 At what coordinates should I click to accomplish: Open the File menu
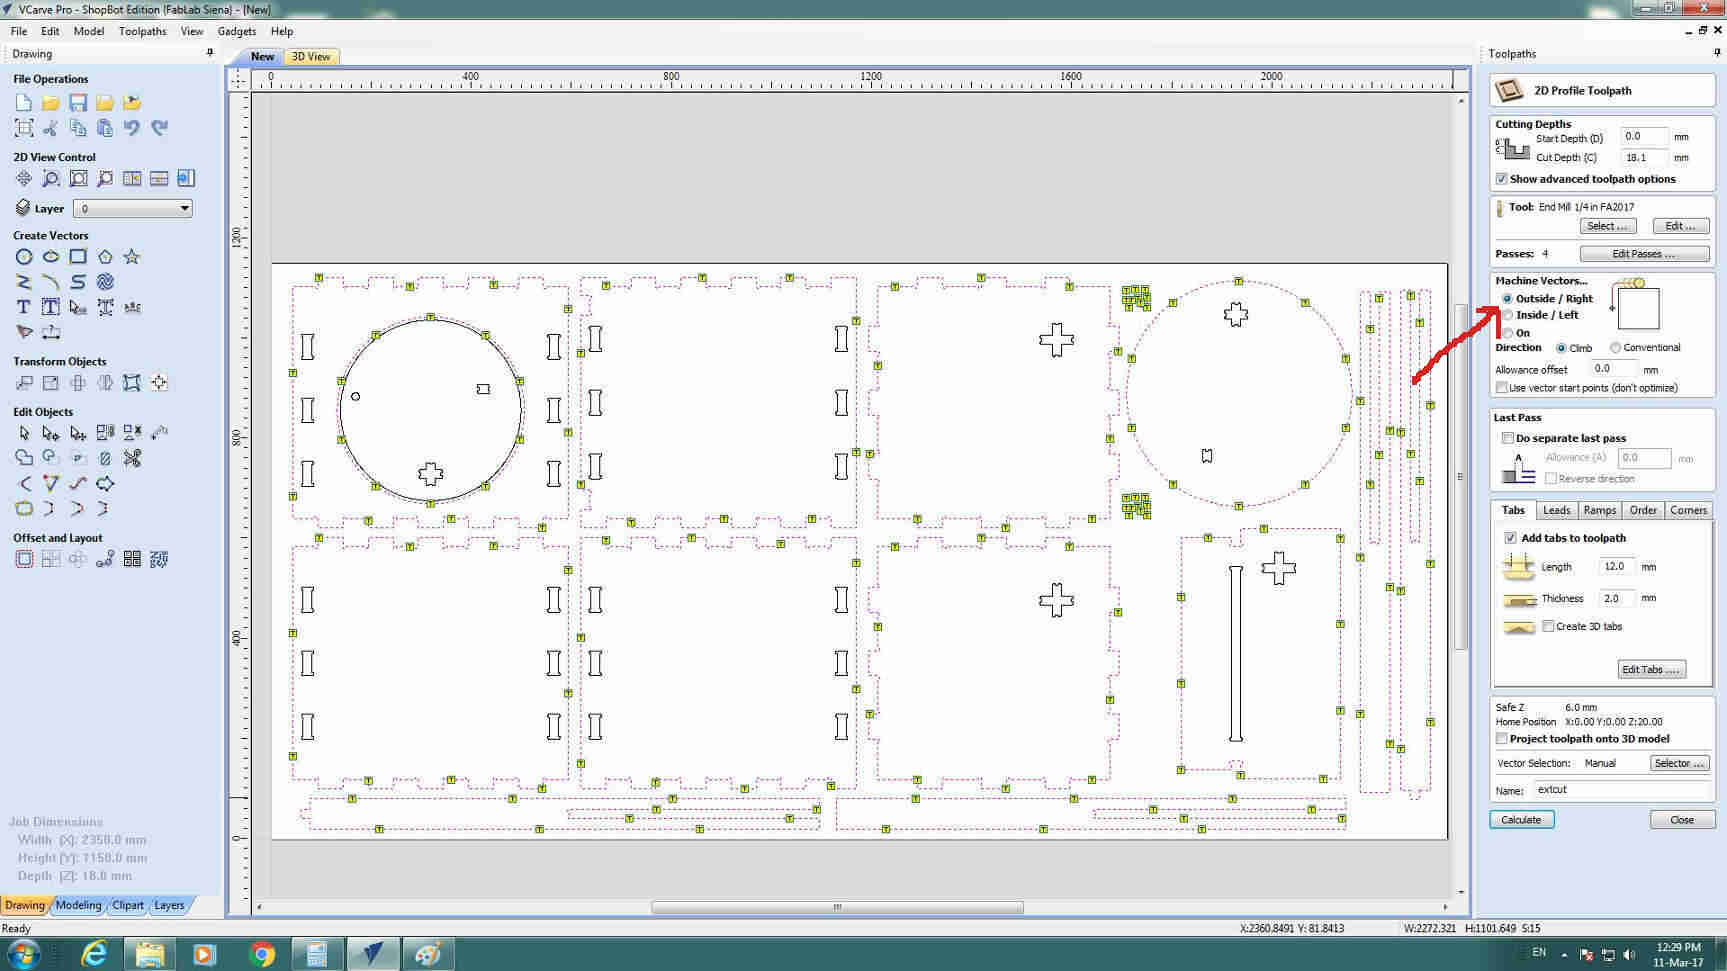coord(19,31)
